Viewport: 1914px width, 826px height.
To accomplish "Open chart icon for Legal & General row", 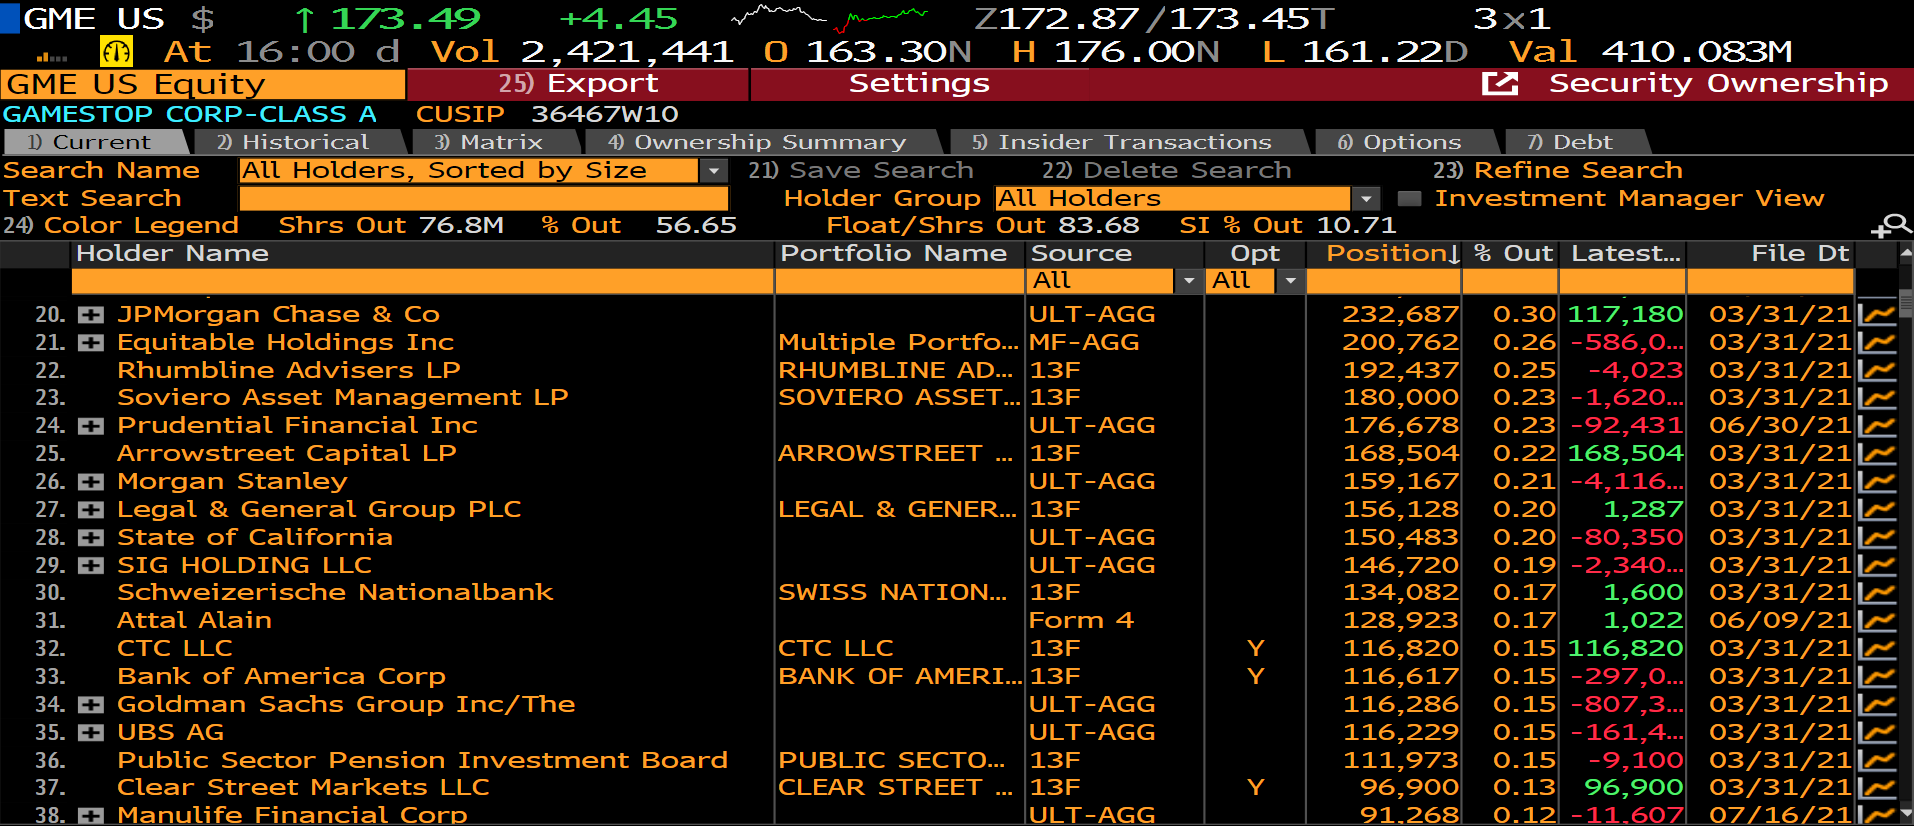I will pyautogui.click(x=1877, y=510).
